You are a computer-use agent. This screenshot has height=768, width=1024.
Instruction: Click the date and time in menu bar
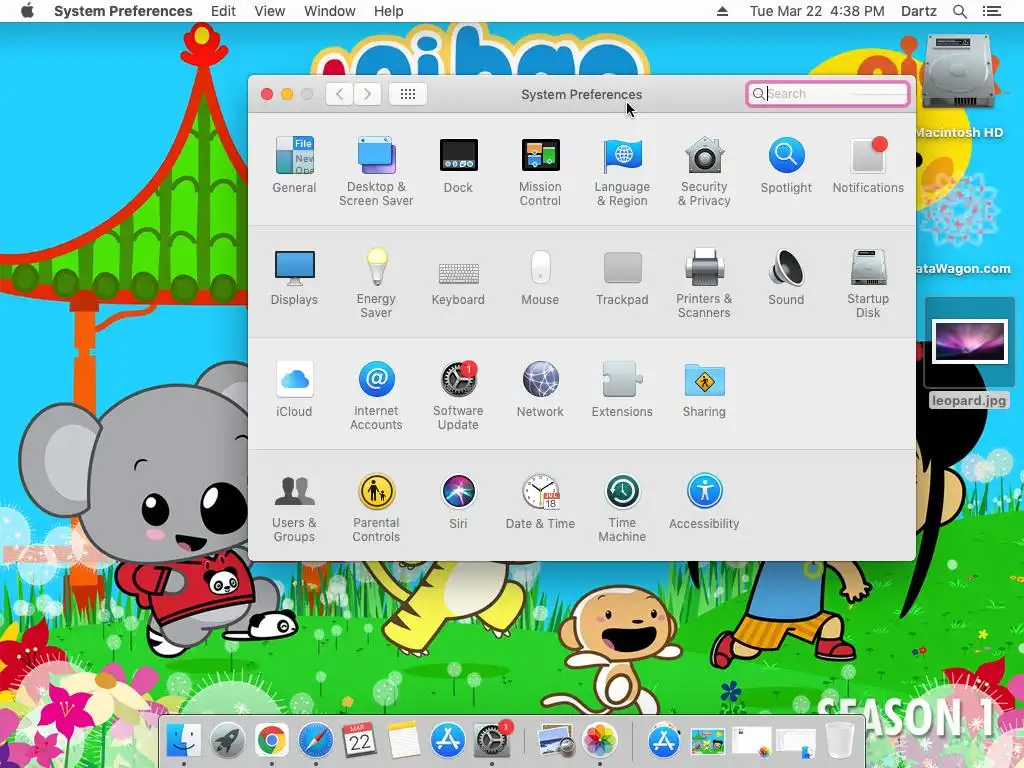coord(817,11)
